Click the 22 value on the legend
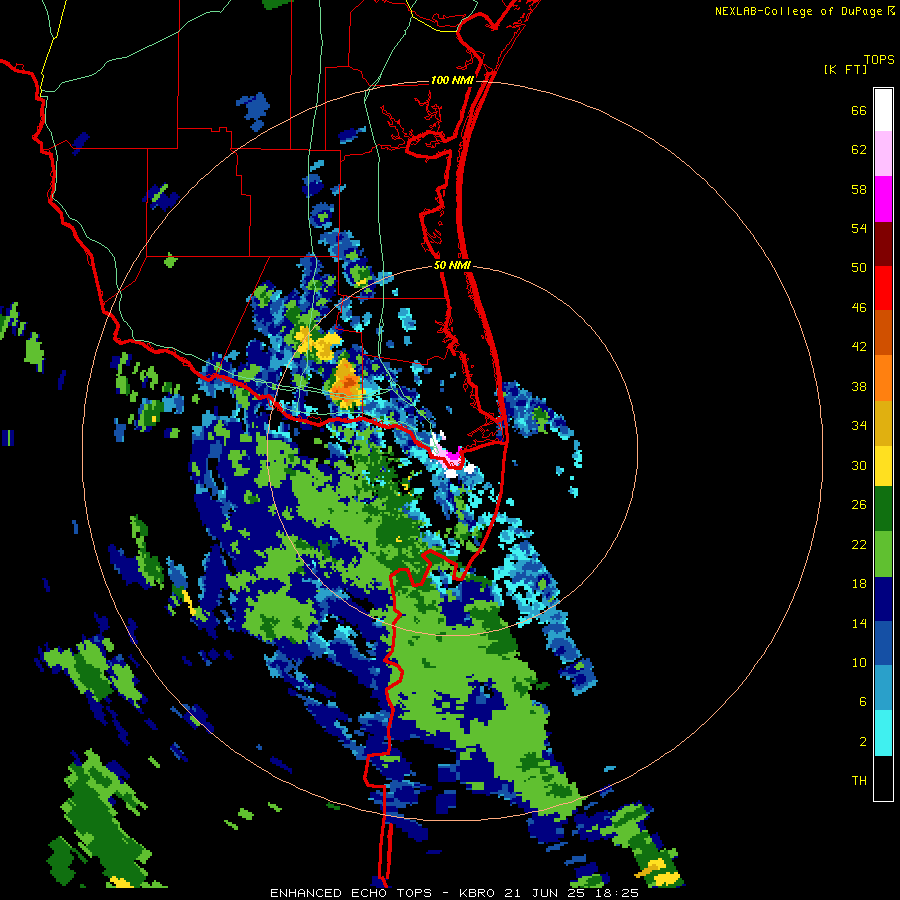The image size is (900, 900). 859,544
